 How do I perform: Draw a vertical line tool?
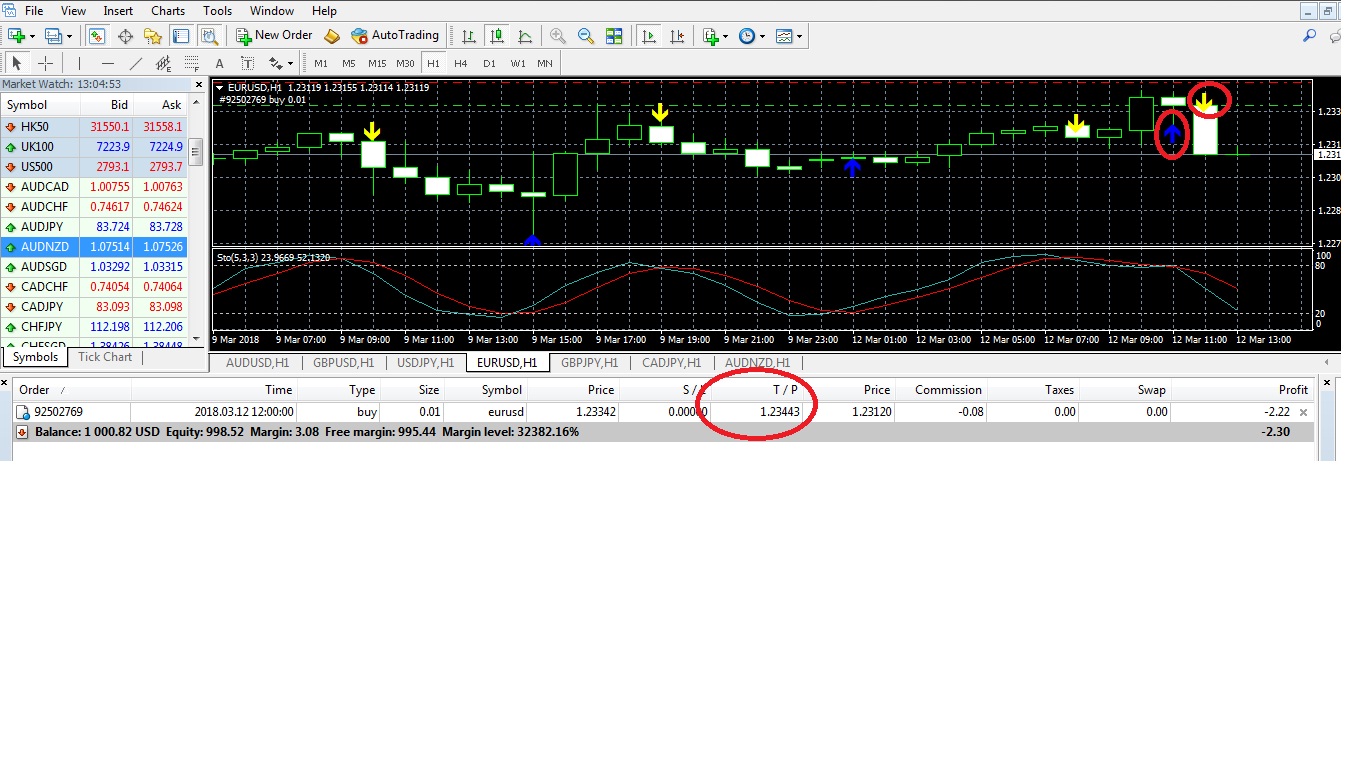tap(79, 63)
